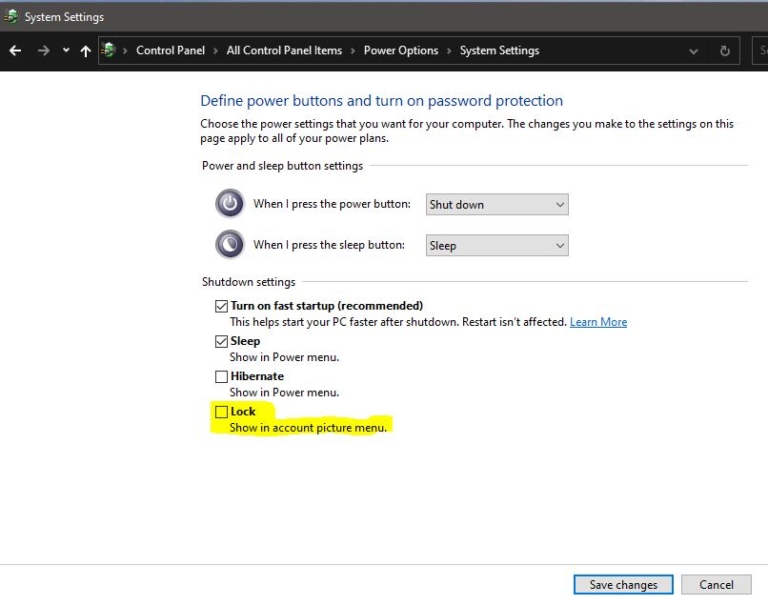Expand chevron after Control Panel breadcrumb
Screen dimensions: 768x605
[216, 51]
